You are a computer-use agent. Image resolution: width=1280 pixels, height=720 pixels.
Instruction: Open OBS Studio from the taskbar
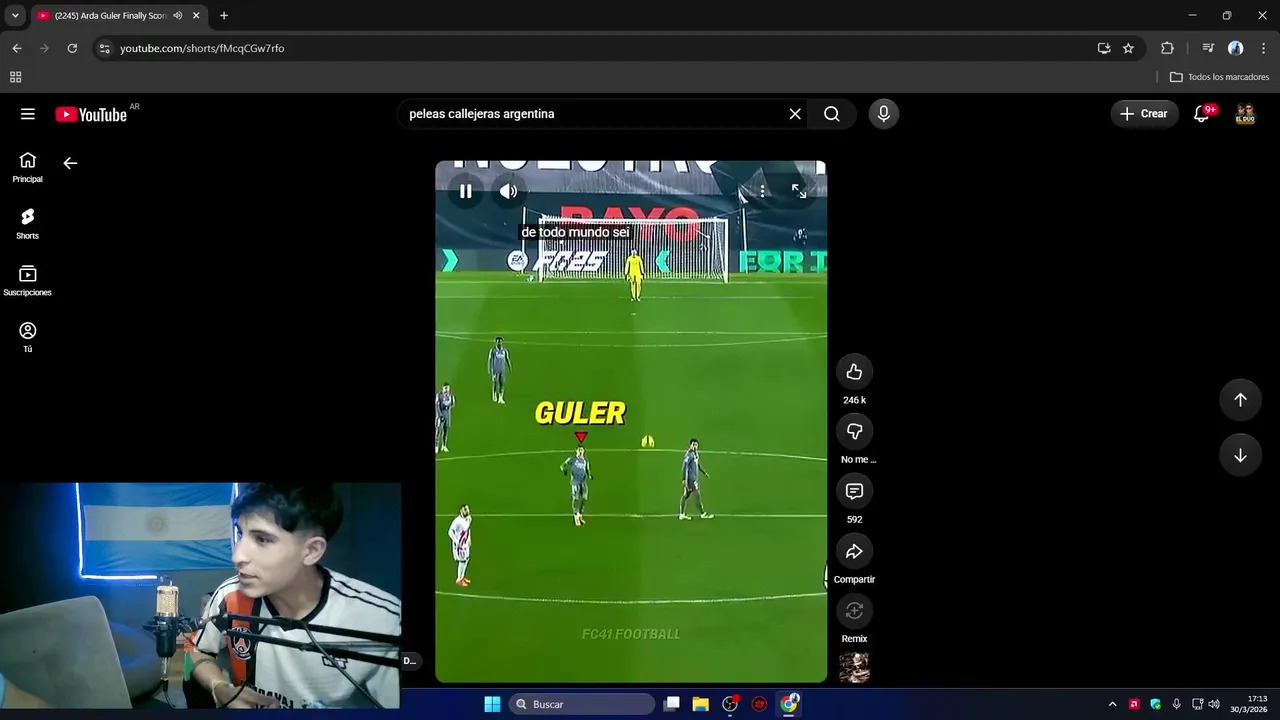coord(730,704)
